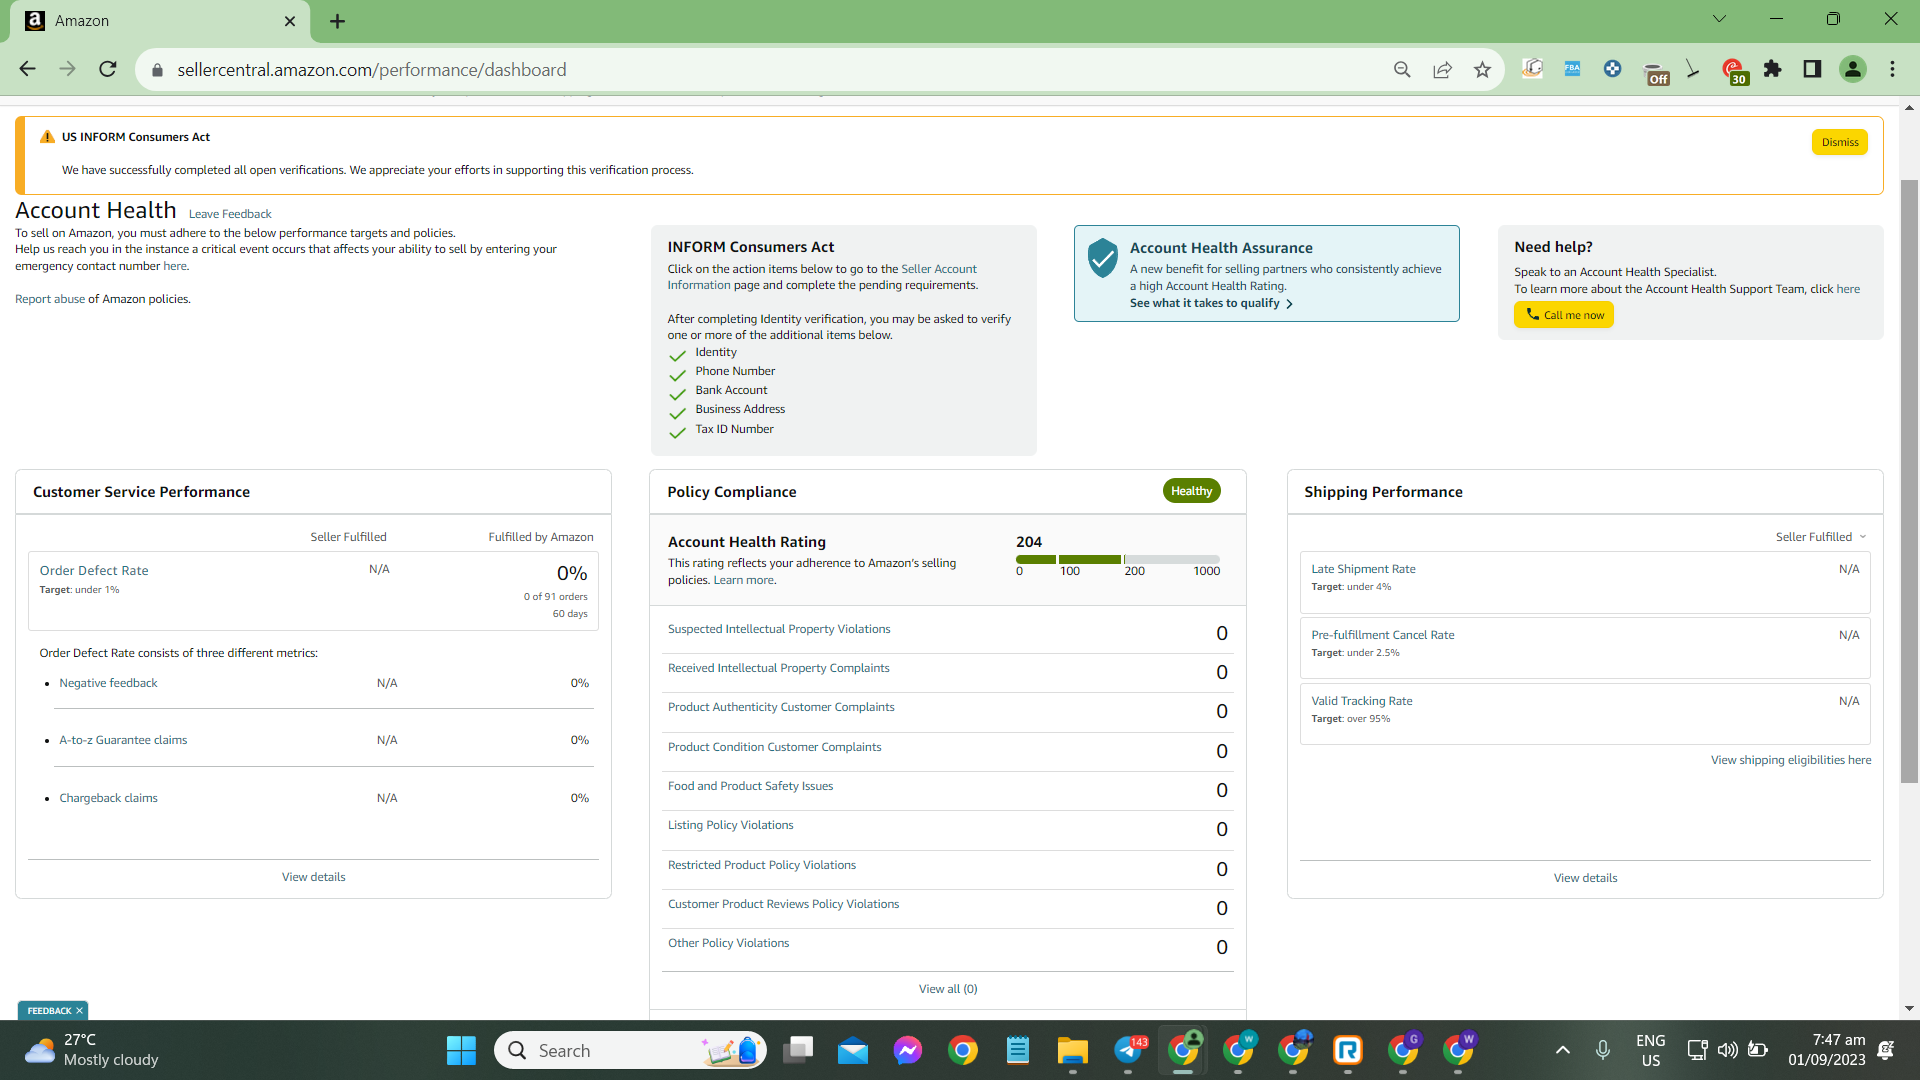Open the Notepad app in the taskbar

(x=1018, y=1050)
